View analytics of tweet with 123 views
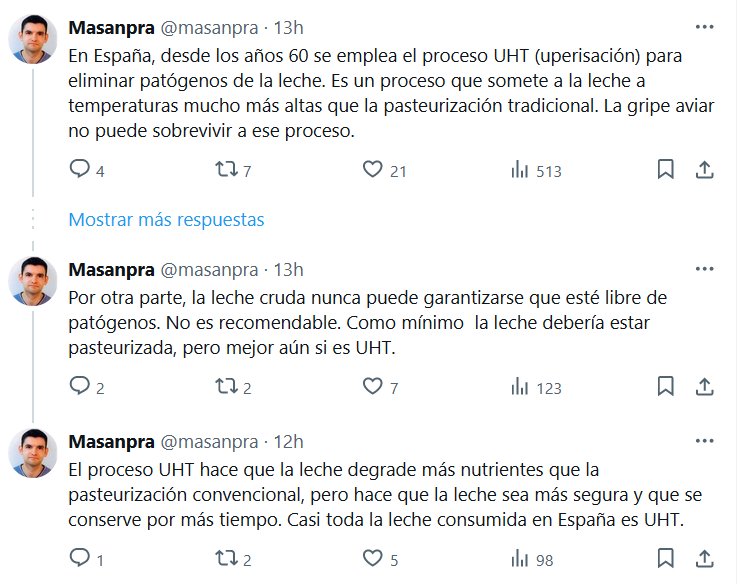This screenshot has width=740, height=584. coord(520,387)
